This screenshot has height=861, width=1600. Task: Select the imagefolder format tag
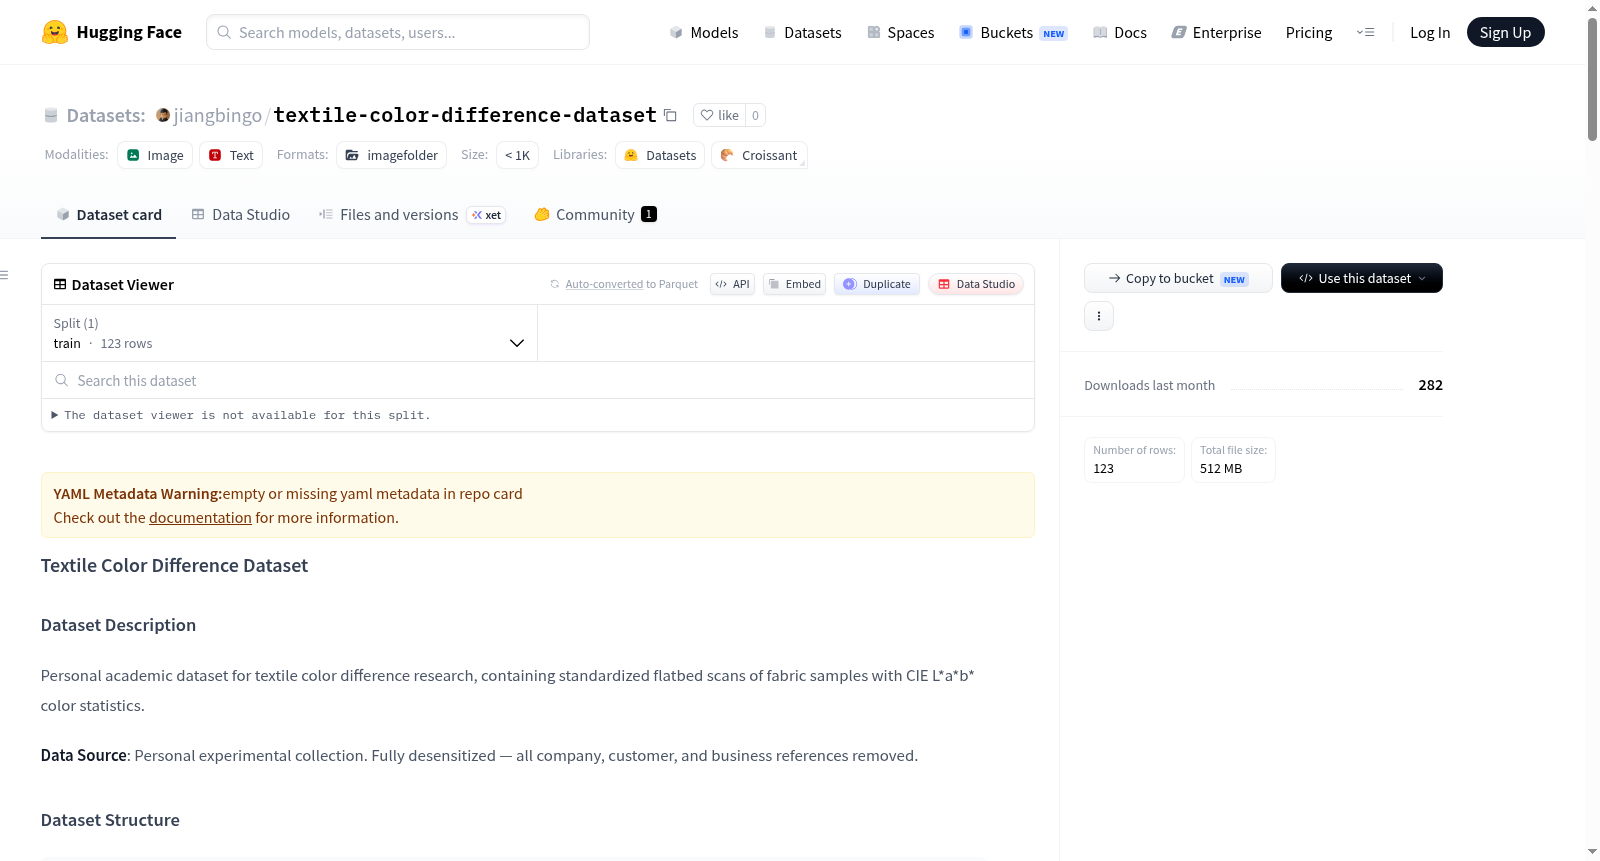(x=392, y=155)
